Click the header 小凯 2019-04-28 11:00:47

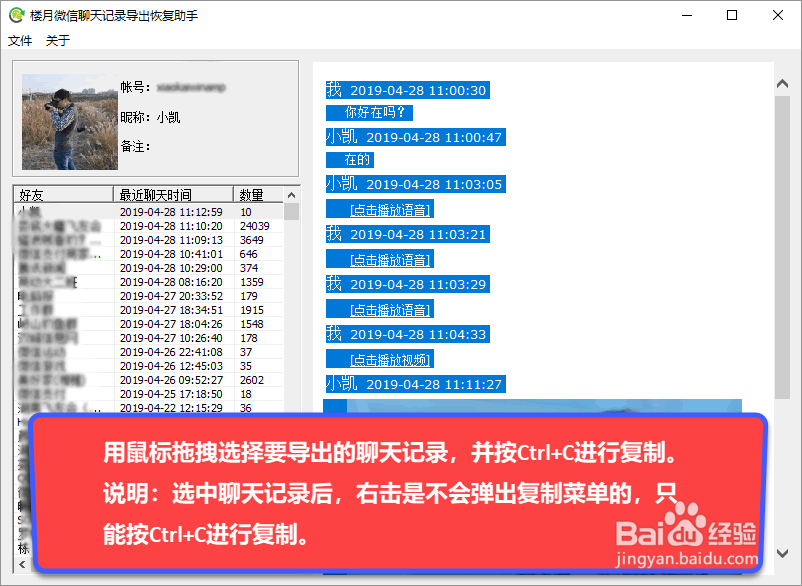coord(416,137)
